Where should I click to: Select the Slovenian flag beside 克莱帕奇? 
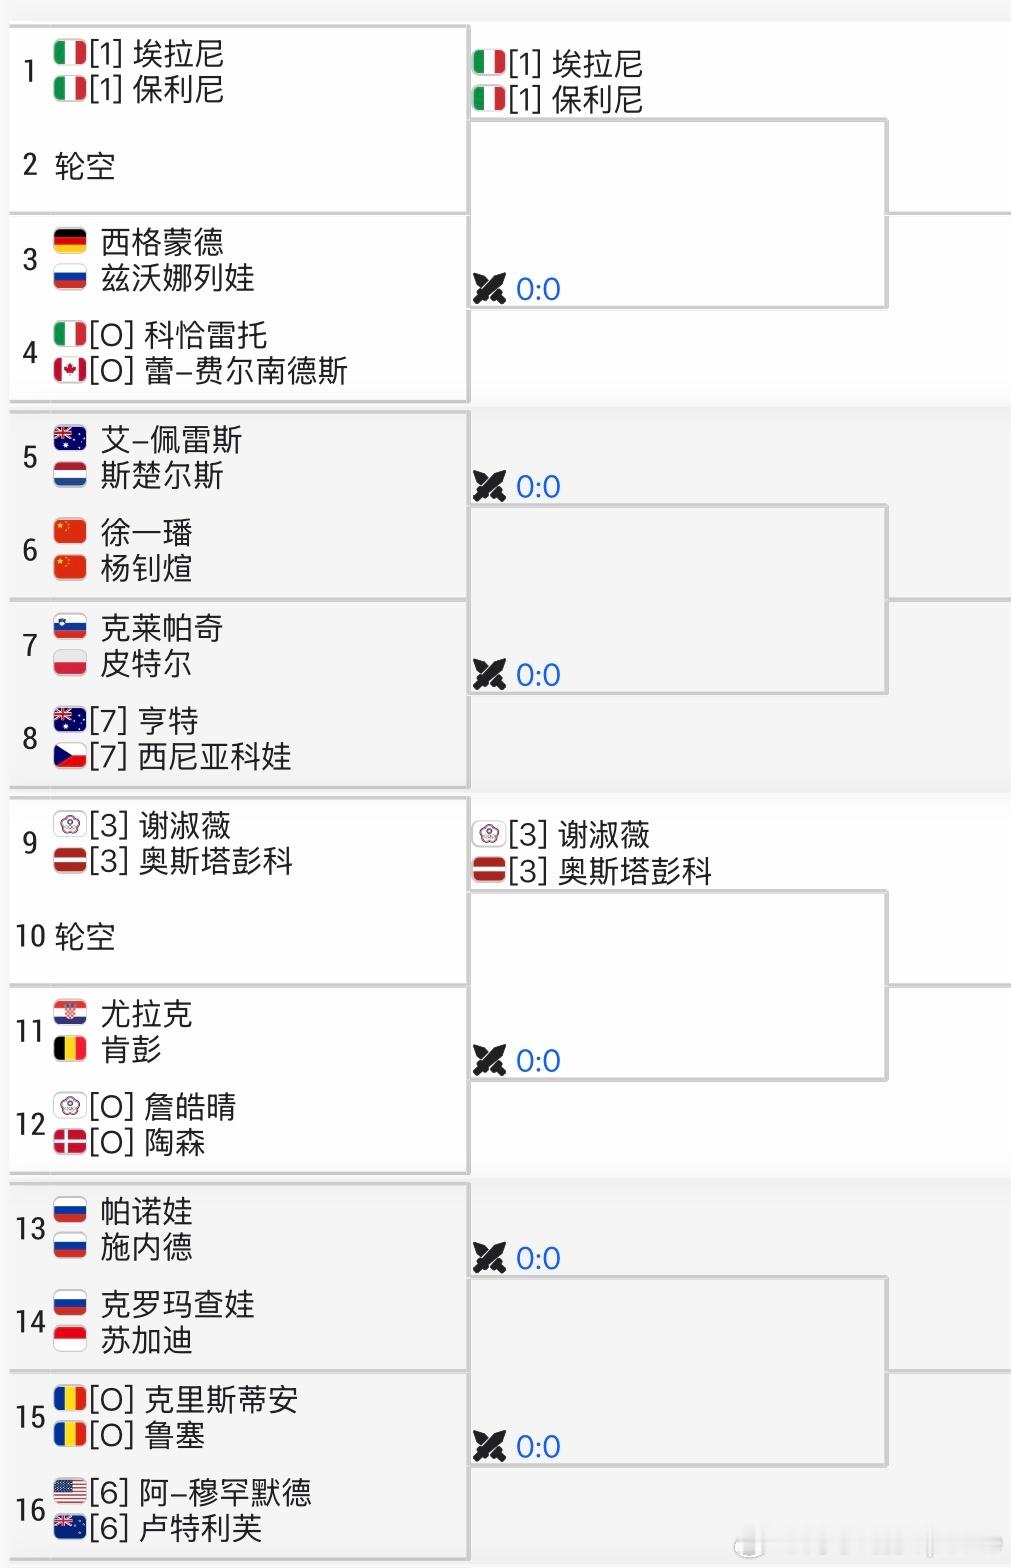click(x=70, y=627)
